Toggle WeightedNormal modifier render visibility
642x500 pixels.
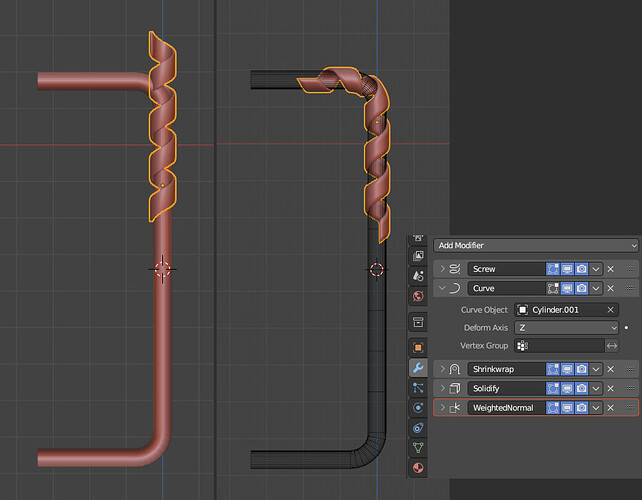tap(581, 408)
